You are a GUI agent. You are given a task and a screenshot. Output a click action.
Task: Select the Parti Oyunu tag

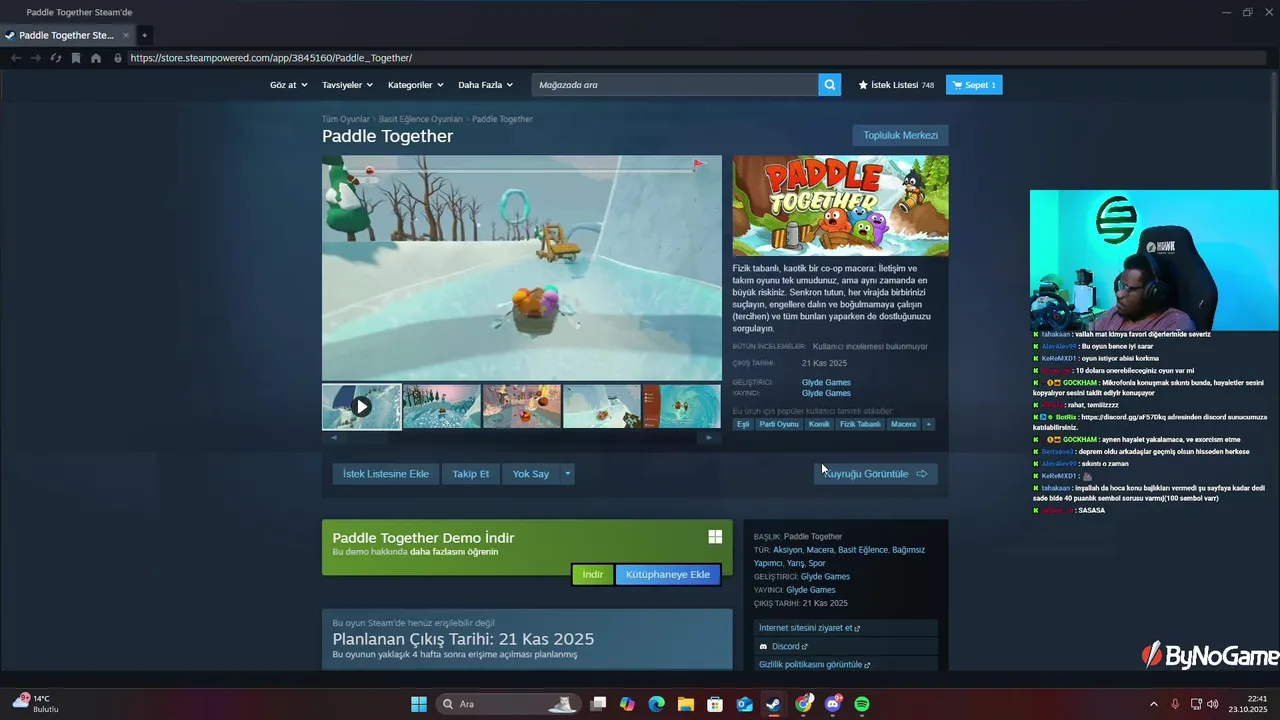pos(779,424)
